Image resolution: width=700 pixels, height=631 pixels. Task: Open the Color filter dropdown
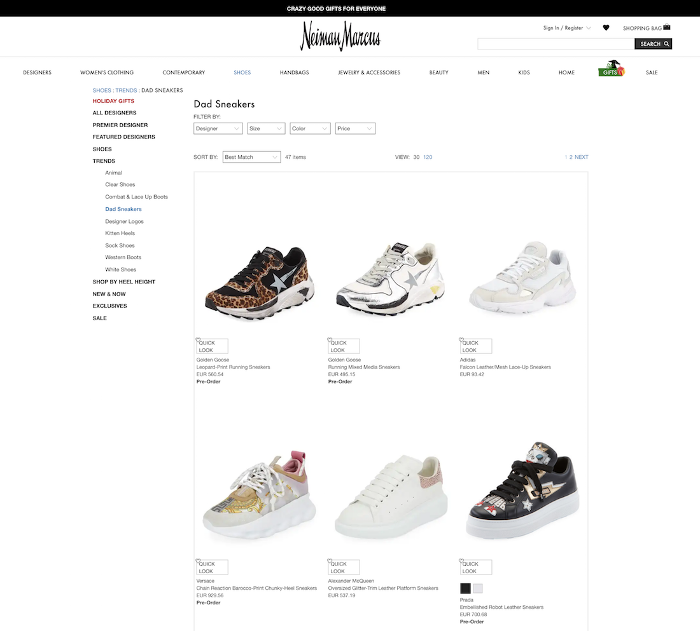[310, 129]
